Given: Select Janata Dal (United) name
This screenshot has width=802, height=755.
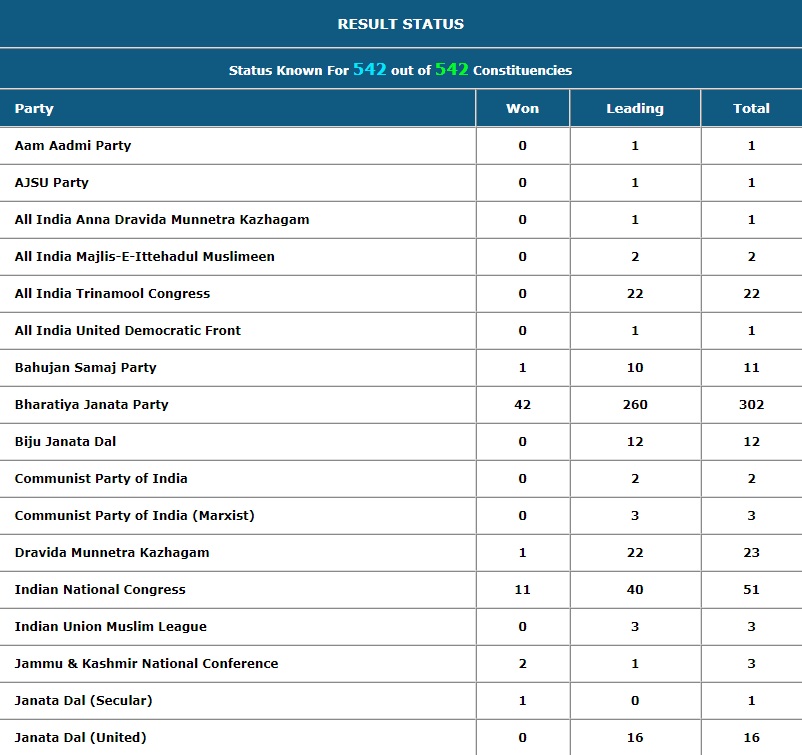Looking at the screenshot, I should 80,738.
